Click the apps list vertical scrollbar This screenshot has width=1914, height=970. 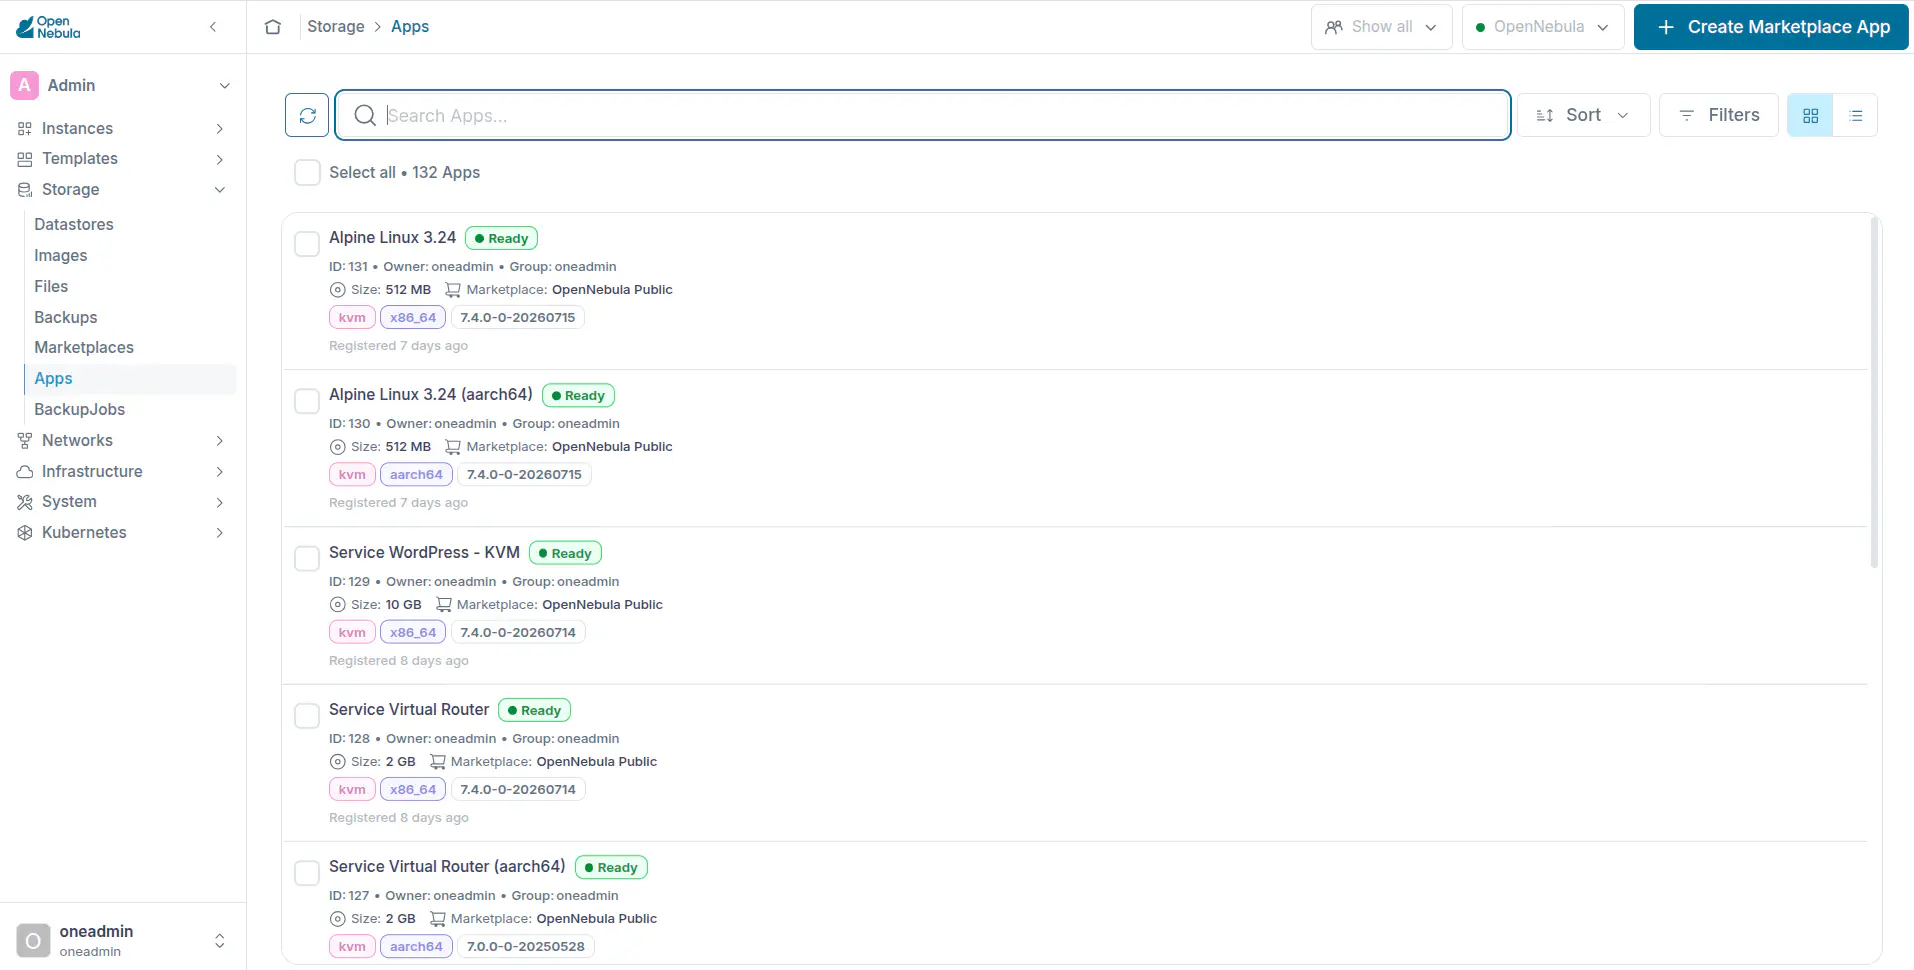tap(1874, 392)
